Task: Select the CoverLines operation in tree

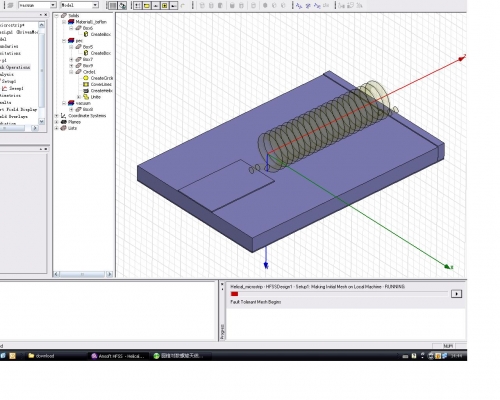Action: pos(101,84)
